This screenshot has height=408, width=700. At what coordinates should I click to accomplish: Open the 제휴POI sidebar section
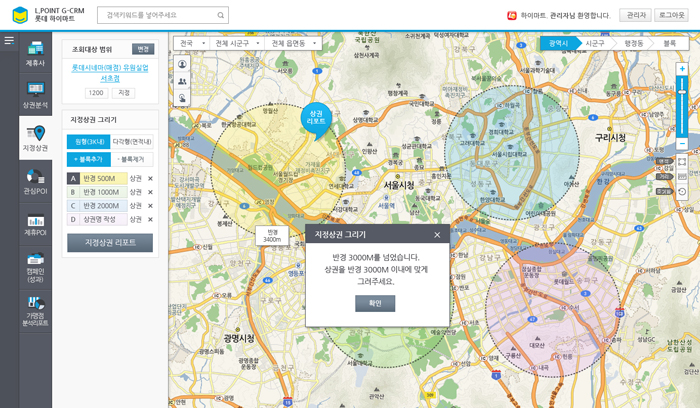[x=35, y=225]
